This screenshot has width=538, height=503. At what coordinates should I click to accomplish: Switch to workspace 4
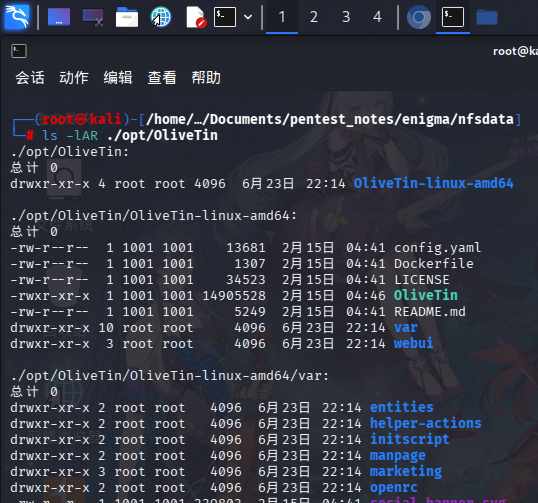click(377, 17)
